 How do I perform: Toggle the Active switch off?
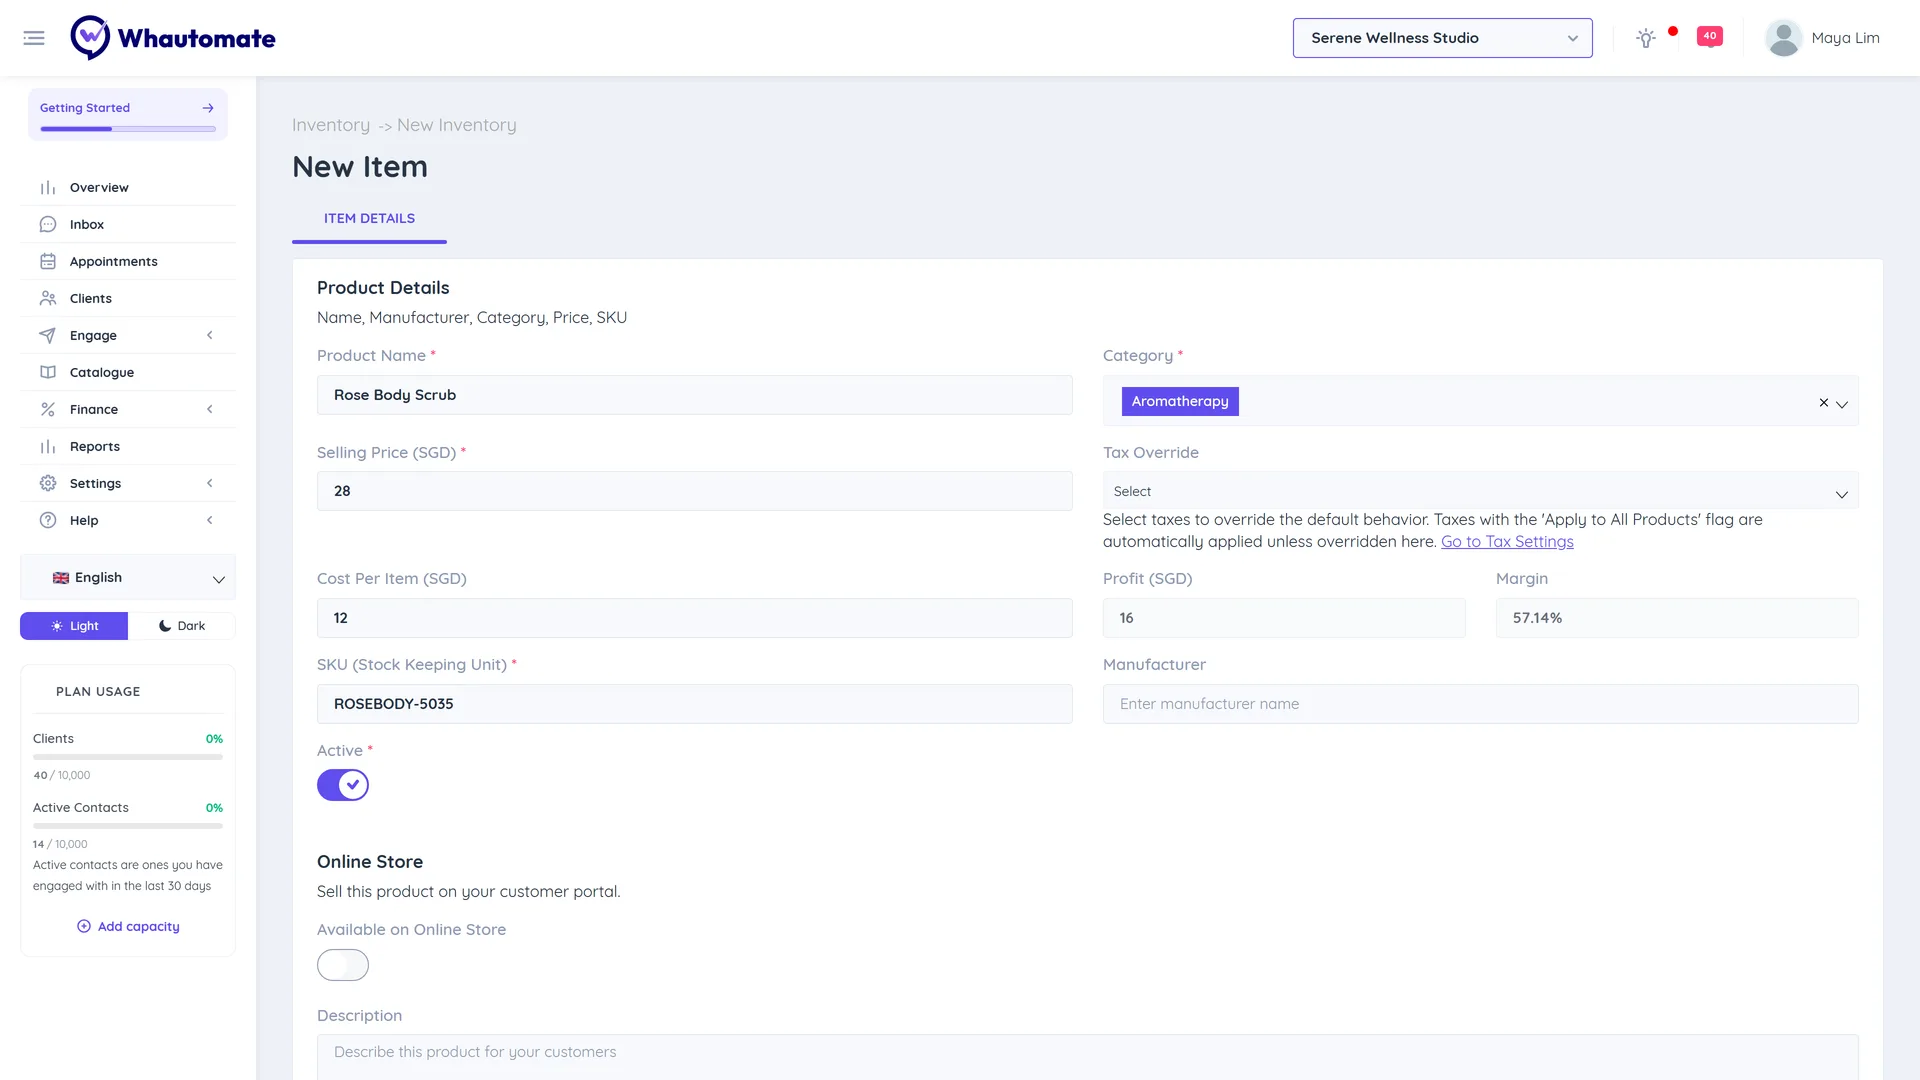(343, 786)
